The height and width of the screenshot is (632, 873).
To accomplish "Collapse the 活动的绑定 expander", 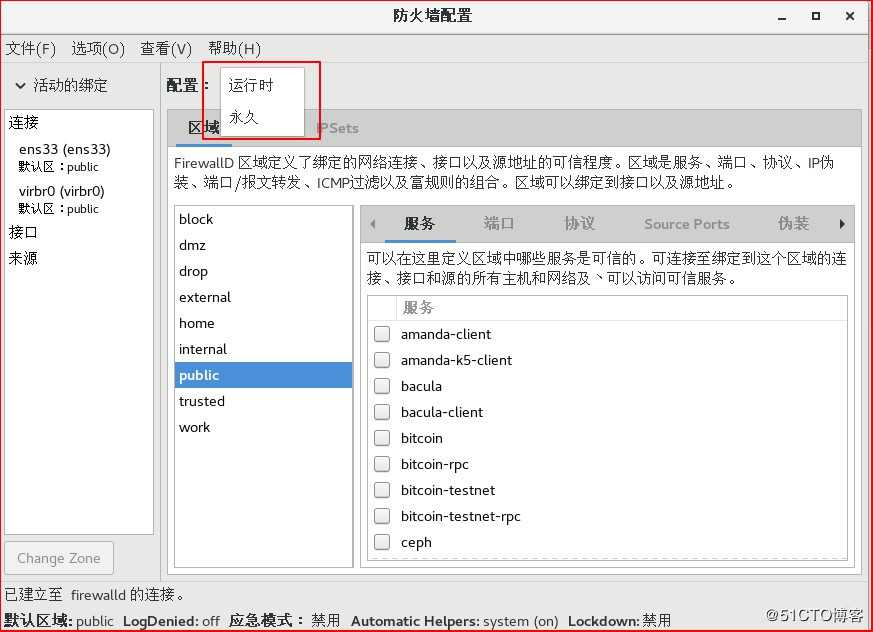I will click(21, 86).
